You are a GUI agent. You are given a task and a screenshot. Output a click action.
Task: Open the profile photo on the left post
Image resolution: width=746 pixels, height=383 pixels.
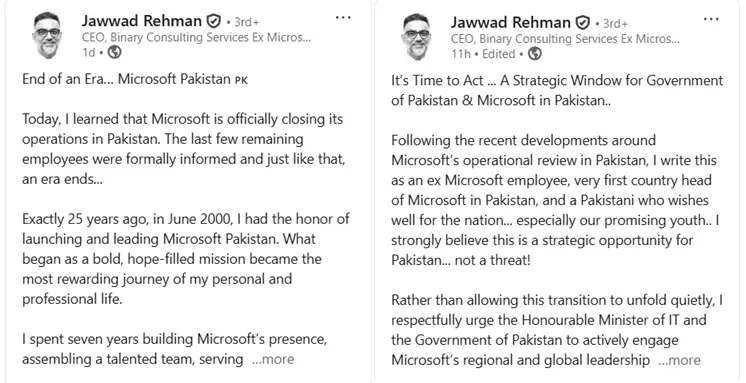coord(47,36)
